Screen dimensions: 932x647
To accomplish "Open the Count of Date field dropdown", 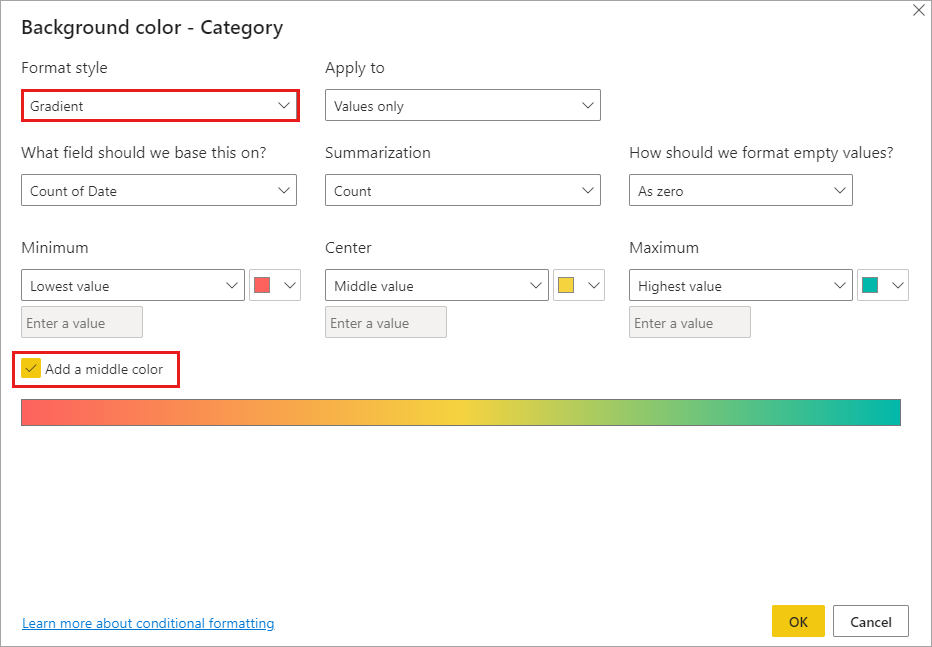I will [x=159, y=190].
